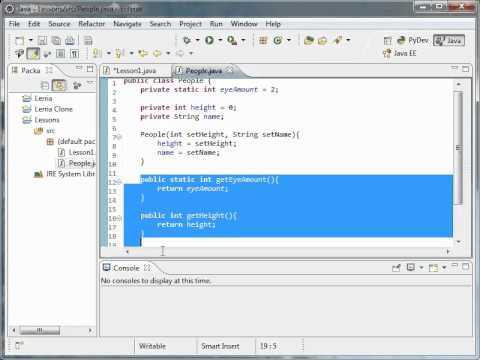Open the New file dropdown arrow
480x360 pixels.
click(x=31, y=40)
